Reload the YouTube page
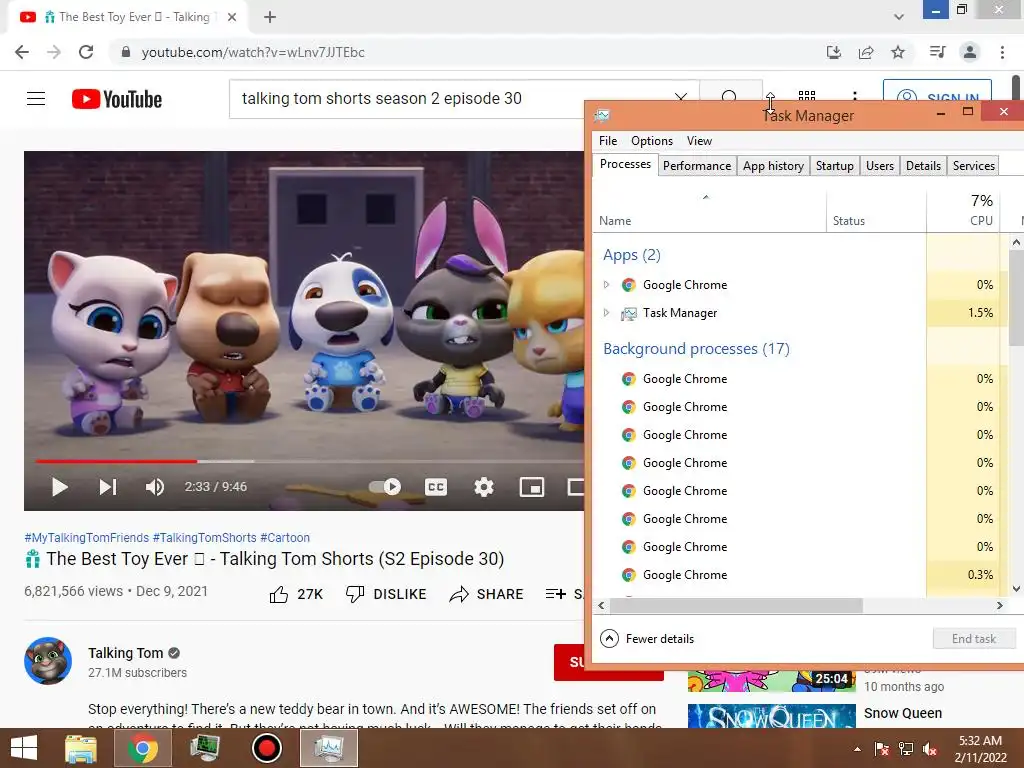 pos(86,52)
